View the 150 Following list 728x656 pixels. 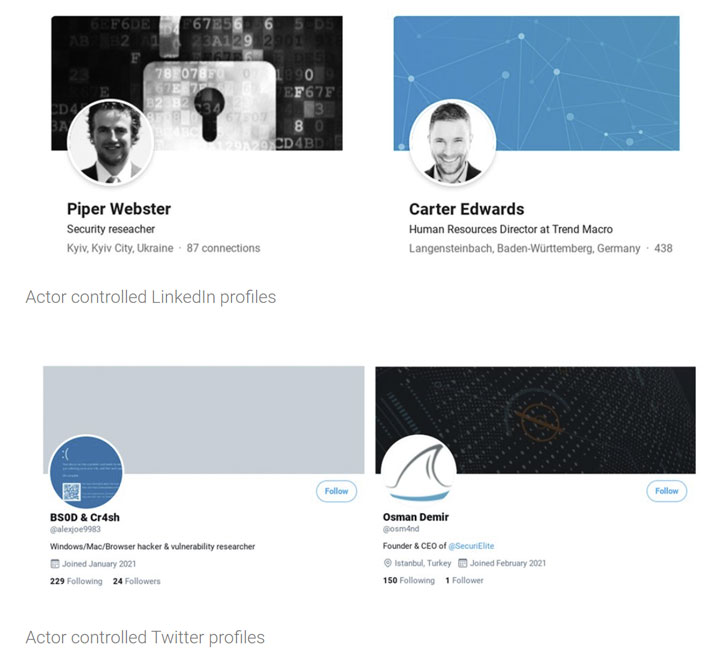pyautogui.click(x=409, y=581)
